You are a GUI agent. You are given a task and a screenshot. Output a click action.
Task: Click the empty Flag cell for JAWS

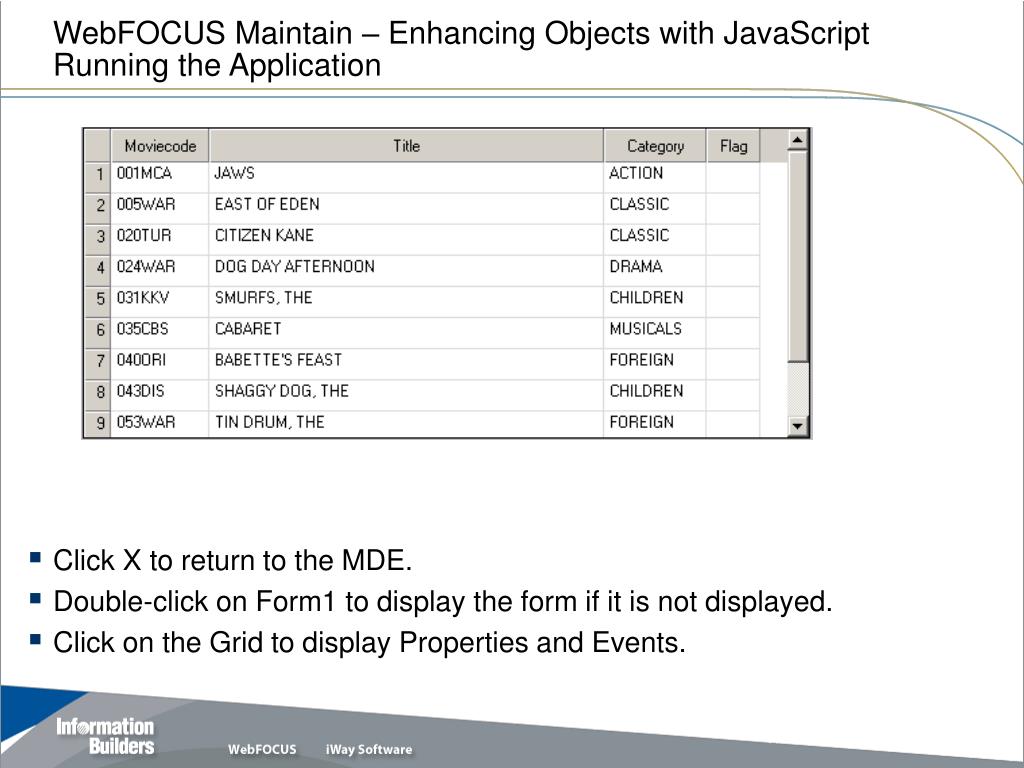click(x=733, y=177)
